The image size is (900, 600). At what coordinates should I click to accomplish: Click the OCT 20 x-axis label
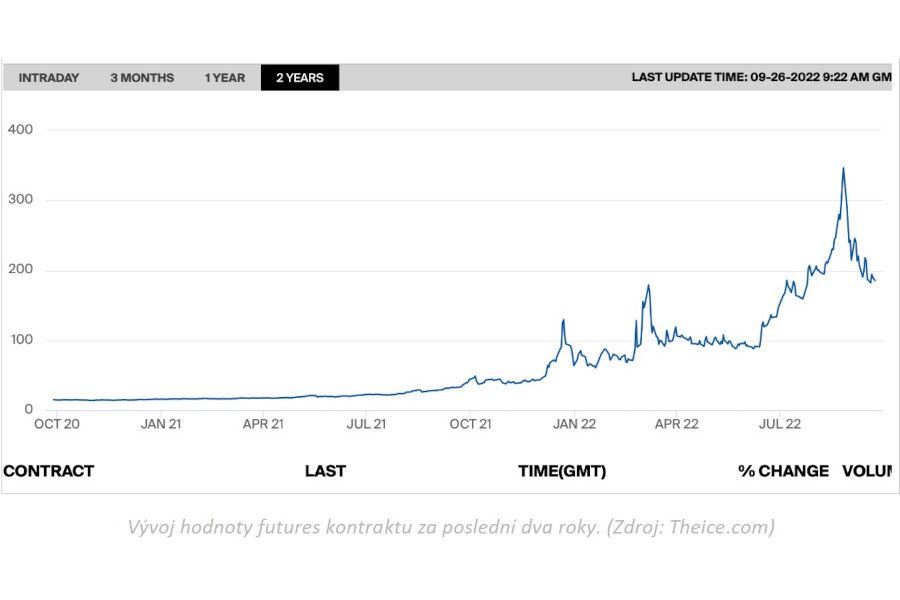pos(58,424)
